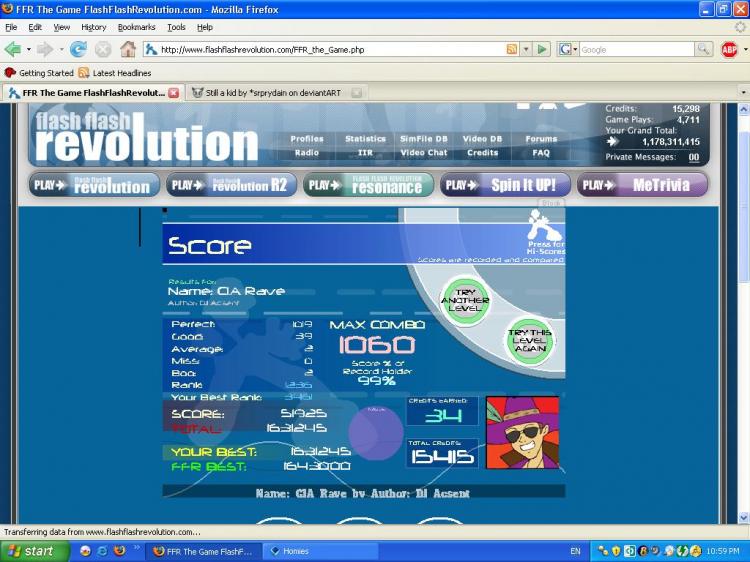Open the Radio link

[307, 153]
